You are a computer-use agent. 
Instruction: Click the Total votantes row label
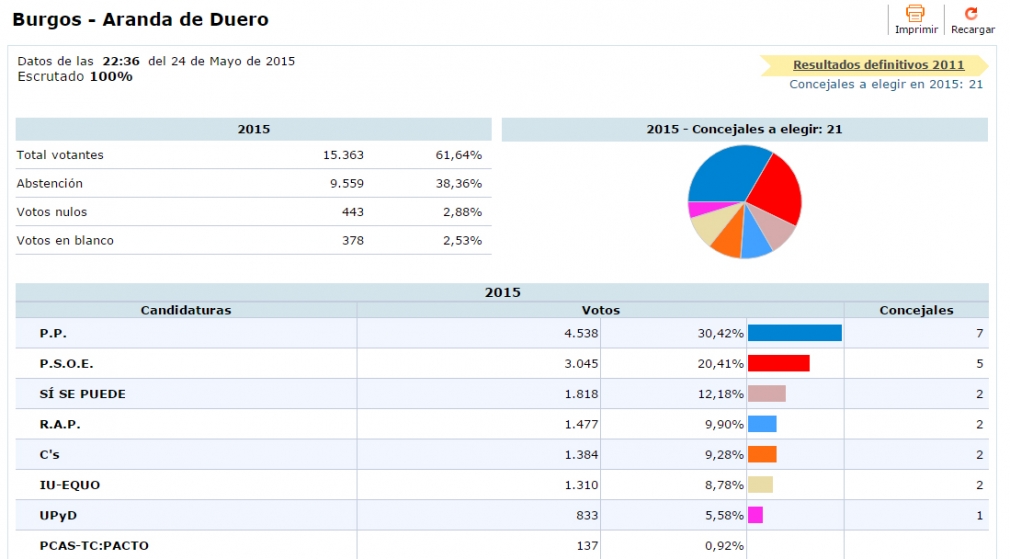coord(60,155)
